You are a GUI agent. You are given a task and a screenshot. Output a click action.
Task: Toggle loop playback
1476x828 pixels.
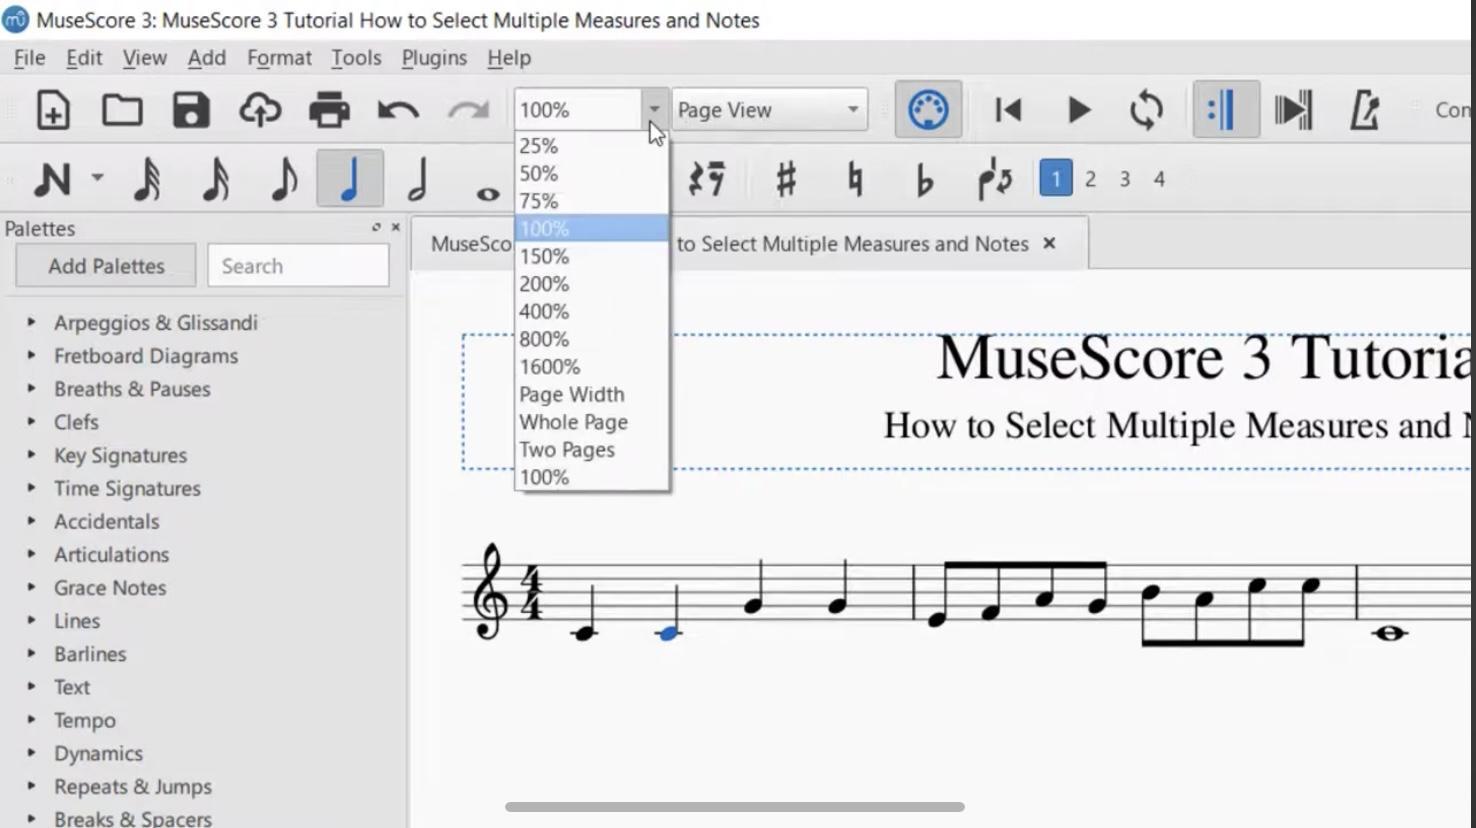[x=1146, y=110]
